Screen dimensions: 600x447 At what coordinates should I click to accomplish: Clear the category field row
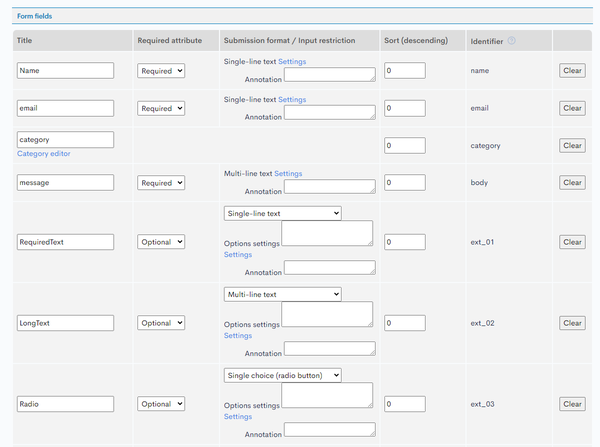point(572,145)
